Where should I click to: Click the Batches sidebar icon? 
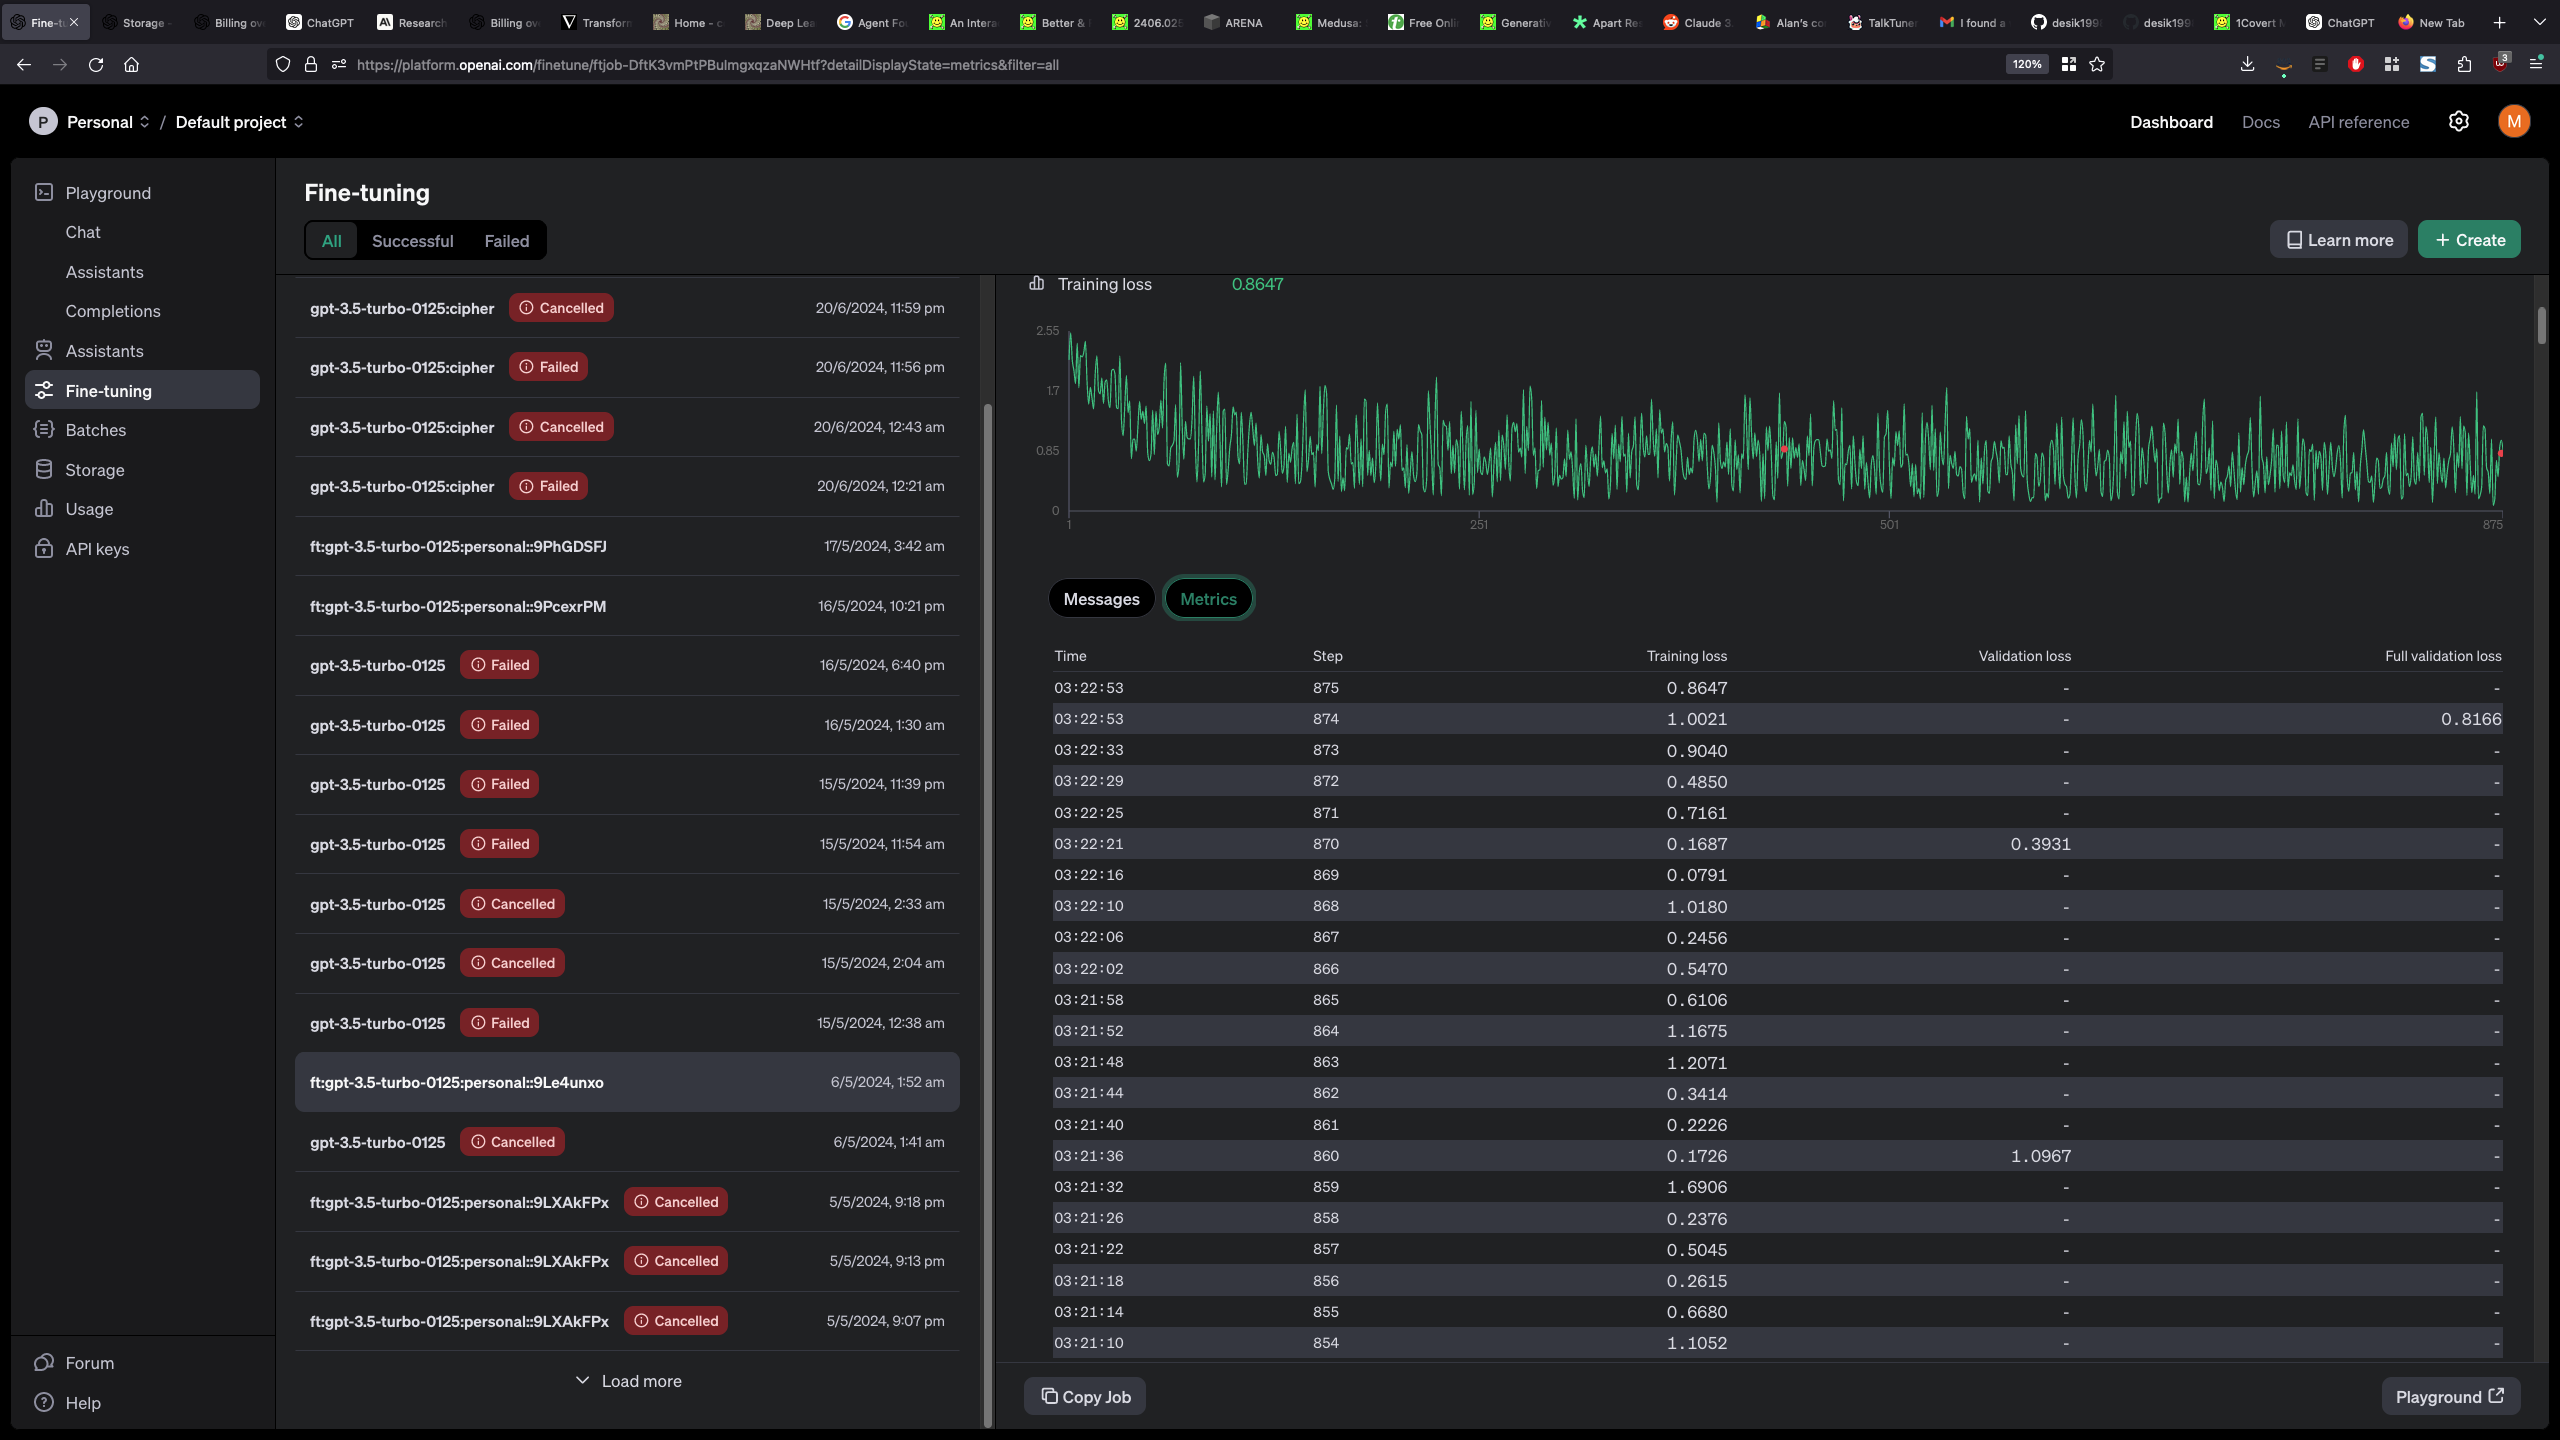(x=43, y=429)
